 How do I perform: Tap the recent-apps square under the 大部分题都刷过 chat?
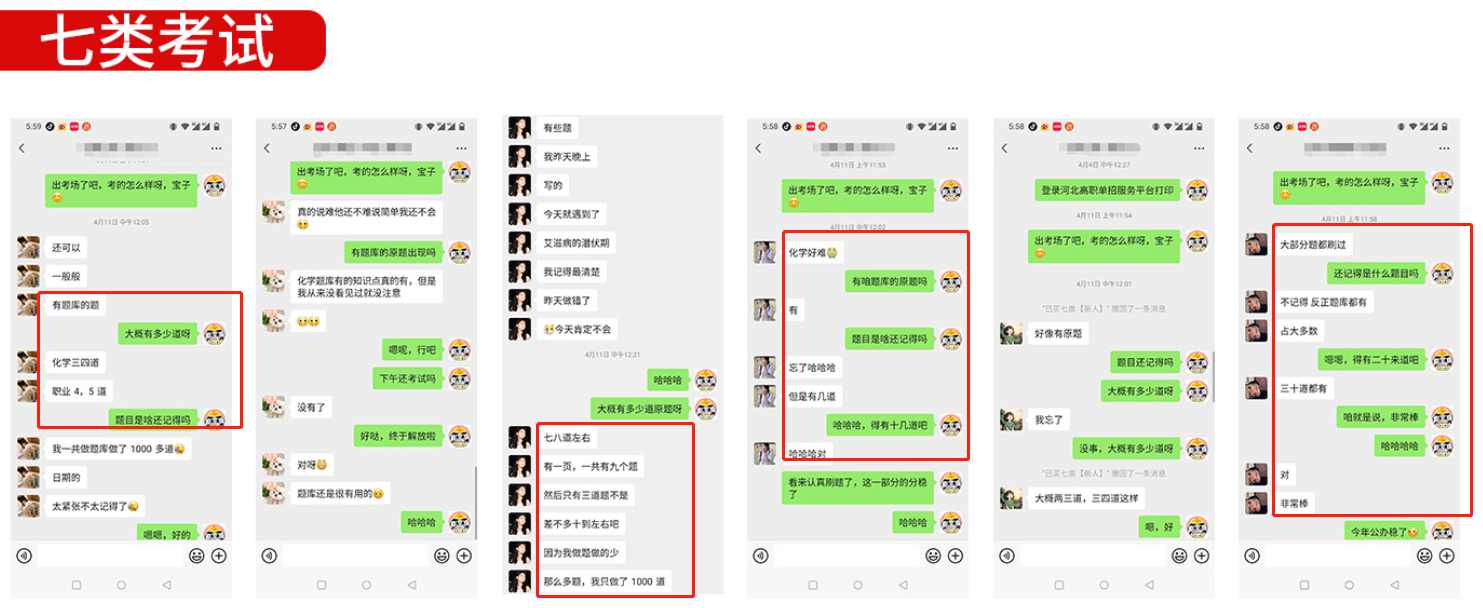coord(1303,584)
